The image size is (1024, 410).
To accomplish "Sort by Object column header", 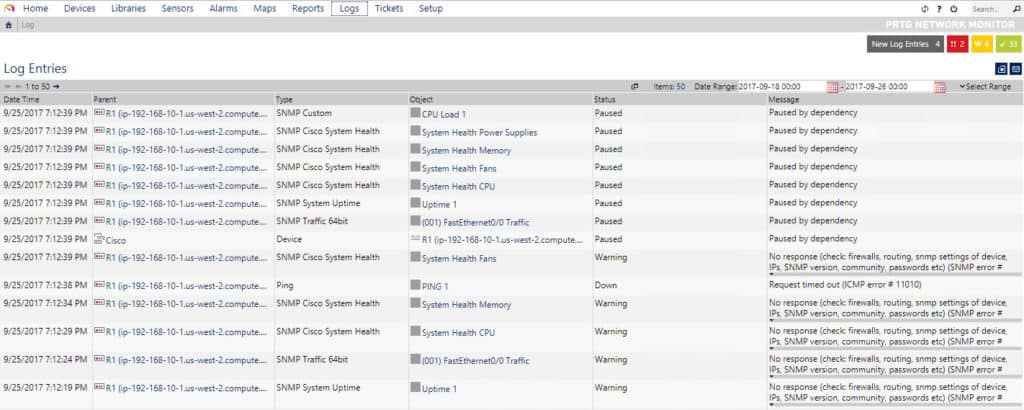I will tap(421, 99).
